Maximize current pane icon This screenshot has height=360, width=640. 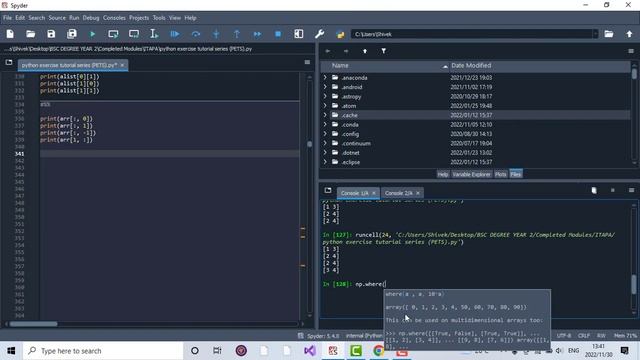click(299, 34)
